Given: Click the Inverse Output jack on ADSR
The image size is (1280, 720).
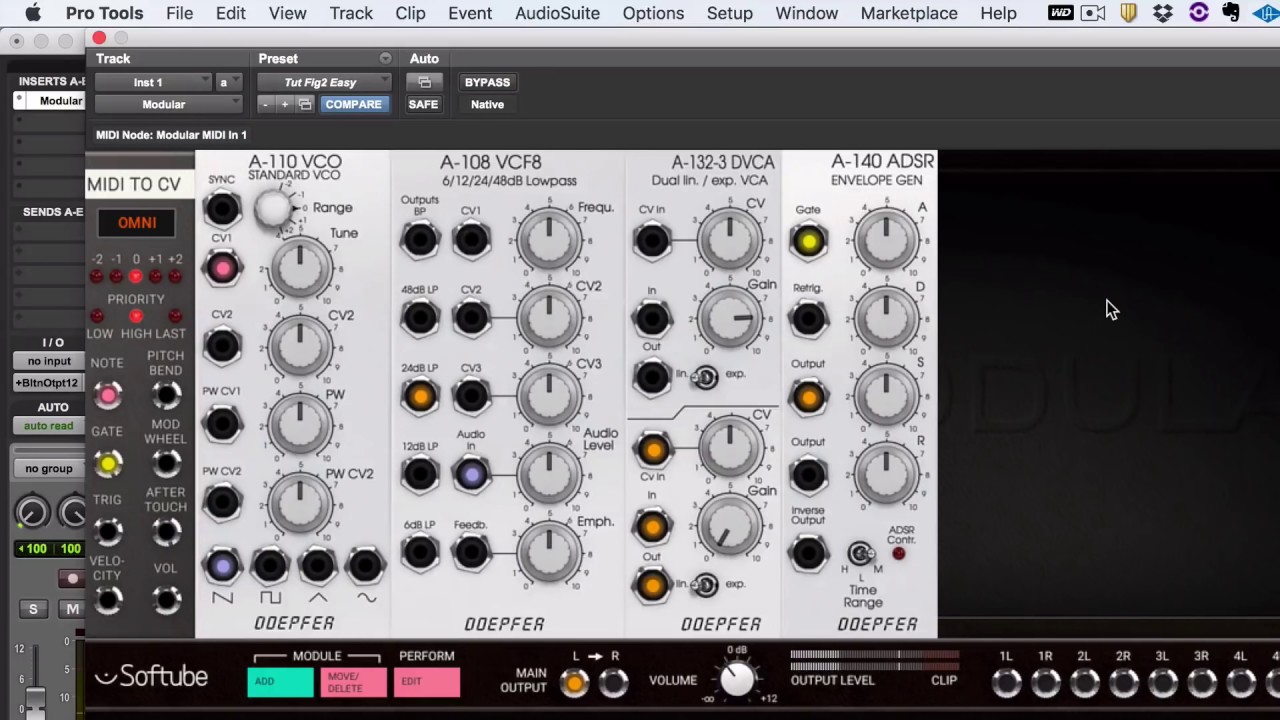Looking at the screenshot, I should pos(808,553).
